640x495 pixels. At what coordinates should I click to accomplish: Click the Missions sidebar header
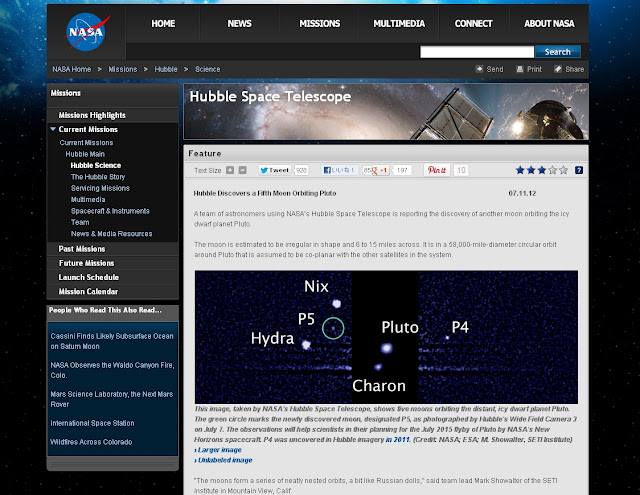(x=65, y=93)
